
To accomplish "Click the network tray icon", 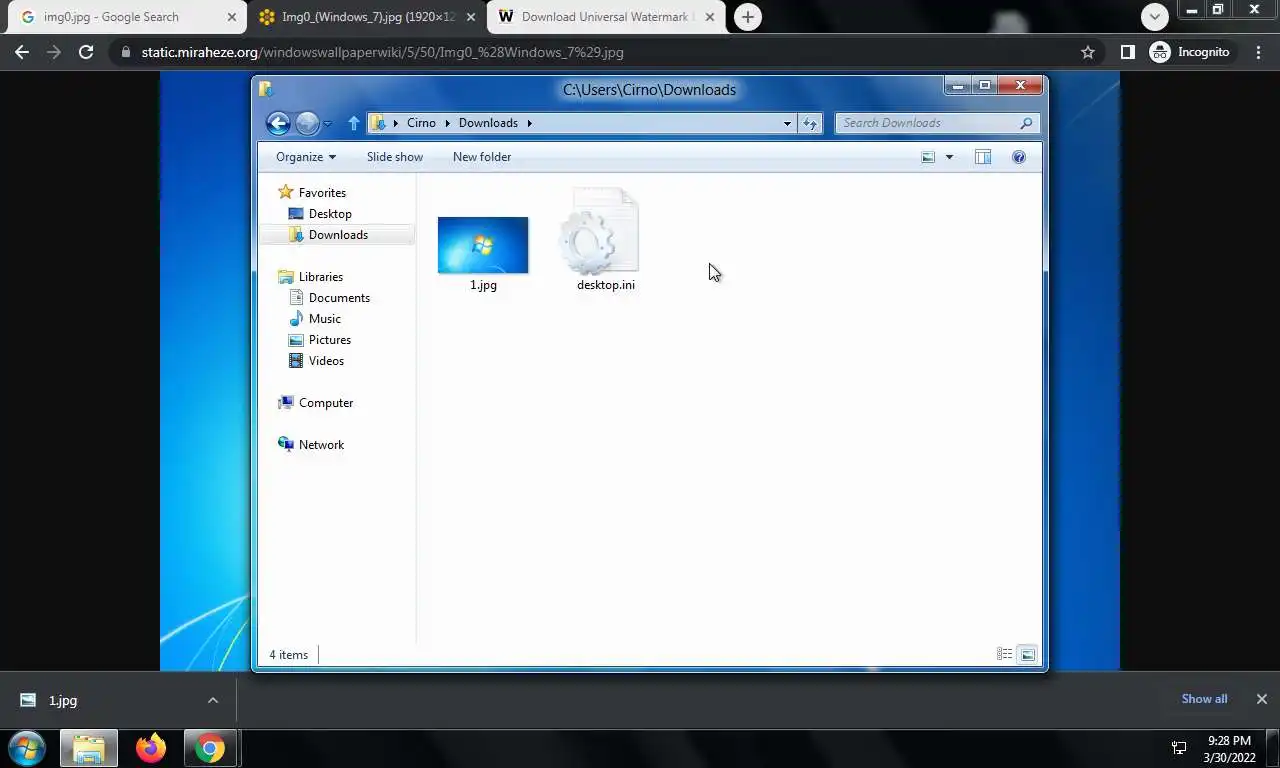I will coord(1179,748).
